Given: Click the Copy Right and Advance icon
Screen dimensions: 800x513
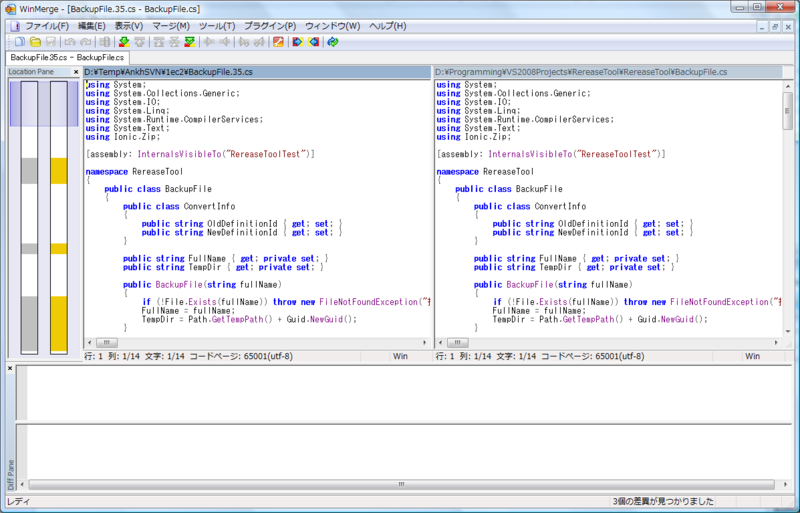Looking at the screenshot, I should (244, 42).
